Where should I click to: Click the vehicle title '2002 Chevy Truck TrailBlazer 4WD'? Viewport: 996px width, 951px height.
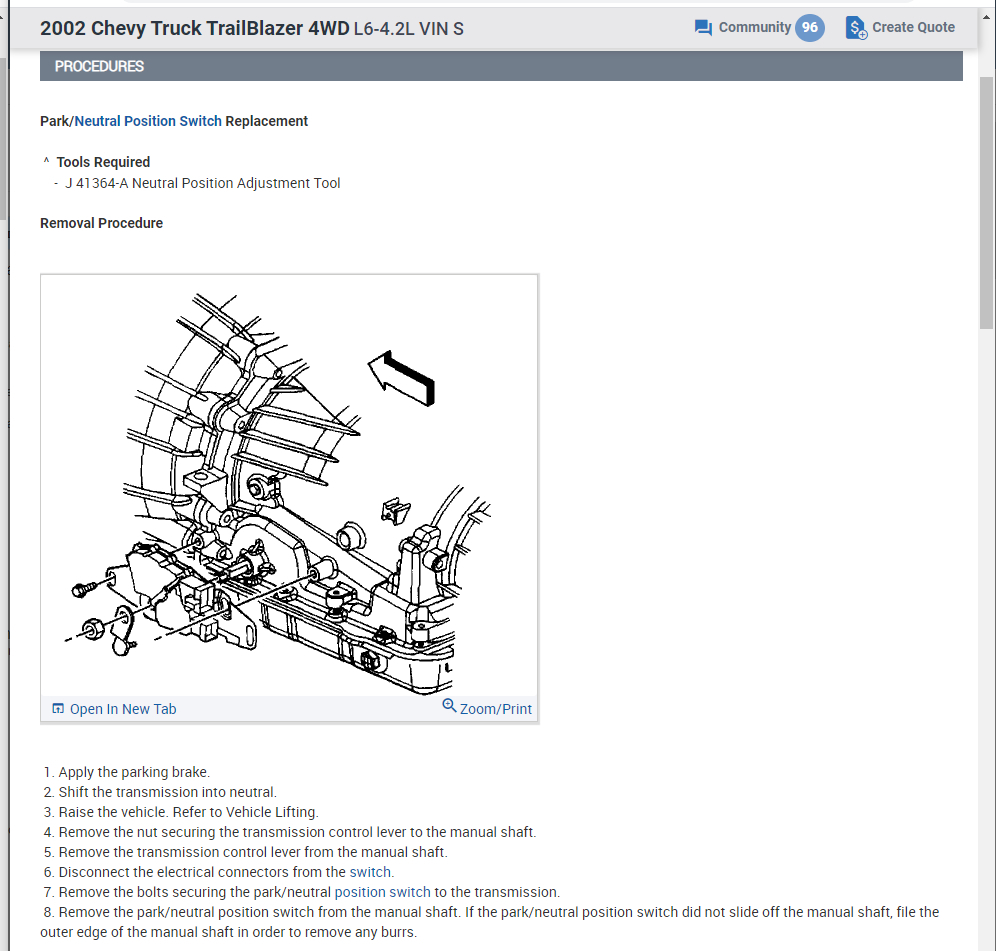(194, 29)
